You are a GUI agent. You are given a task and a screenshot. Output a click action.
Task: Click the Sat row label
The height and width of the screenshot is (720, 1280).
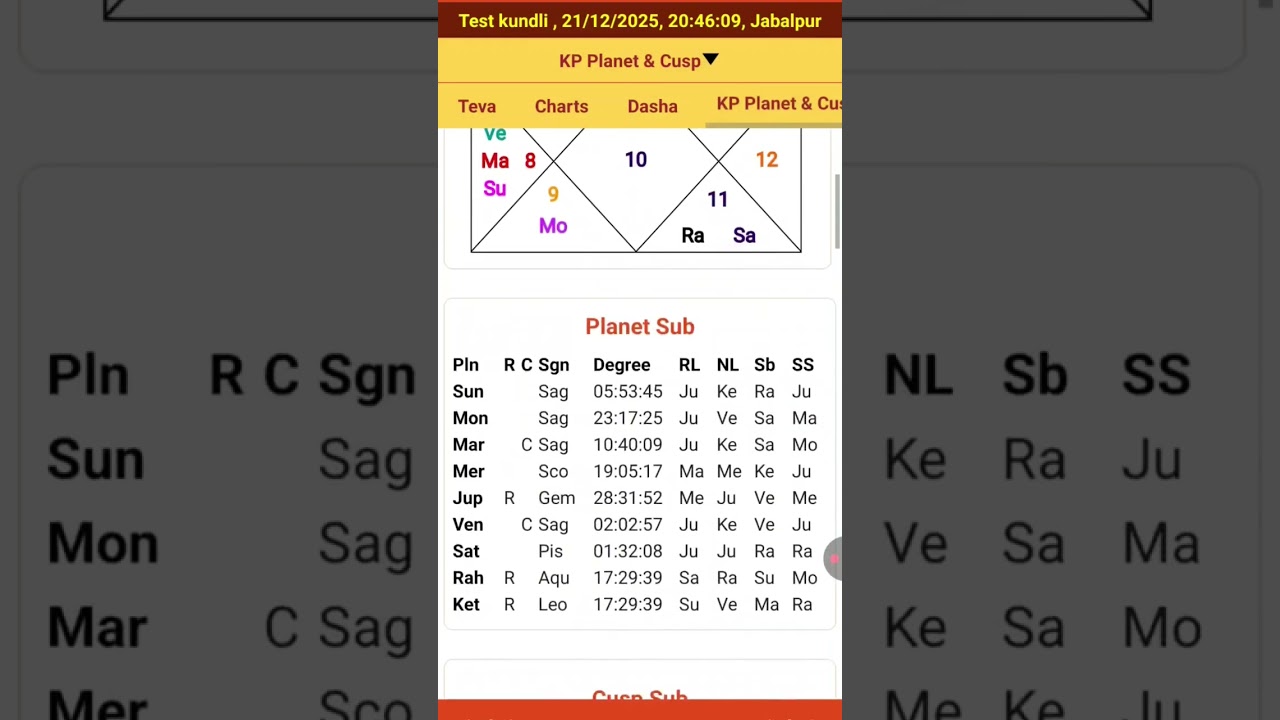tap(466, 551)
